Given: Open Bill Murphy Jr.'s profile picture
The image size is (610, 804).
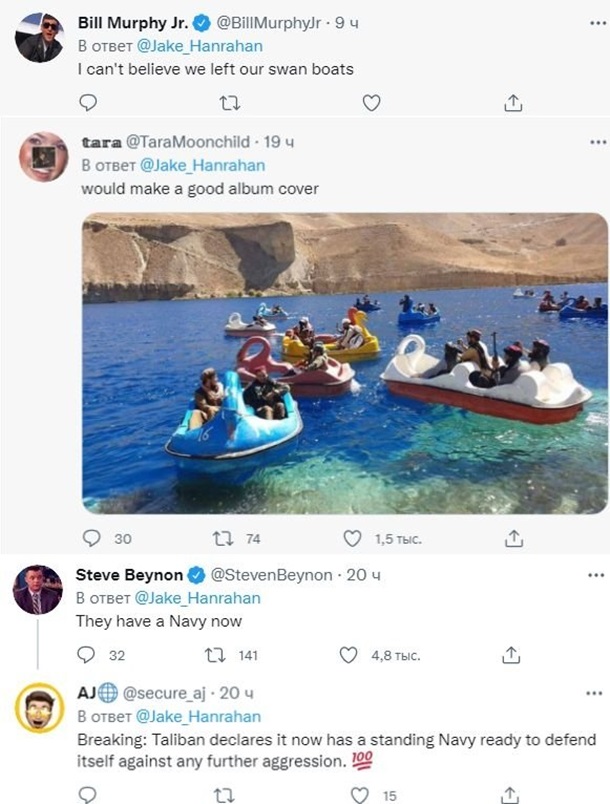Looking at the screenshot, I should click(39, 39).
